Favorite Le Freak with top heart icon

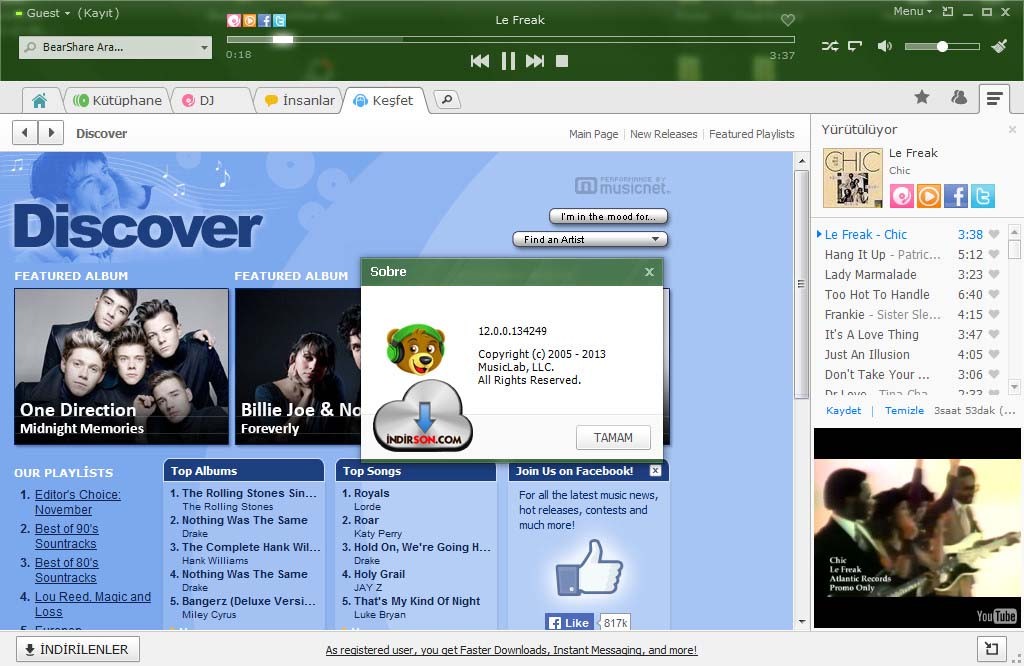coord(788,20)
